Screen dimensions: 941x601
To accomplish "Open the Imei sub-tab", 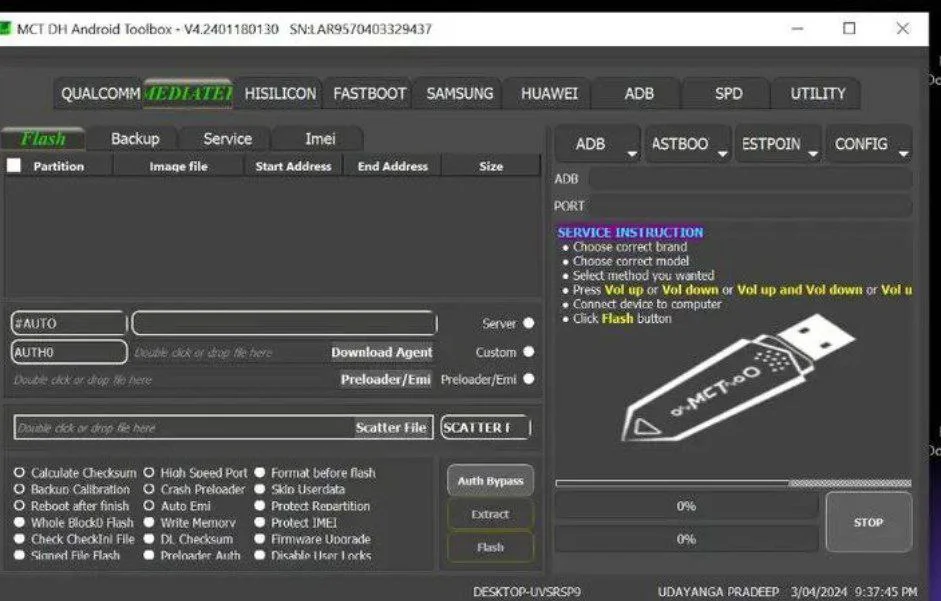I will [x=320, y=139].
